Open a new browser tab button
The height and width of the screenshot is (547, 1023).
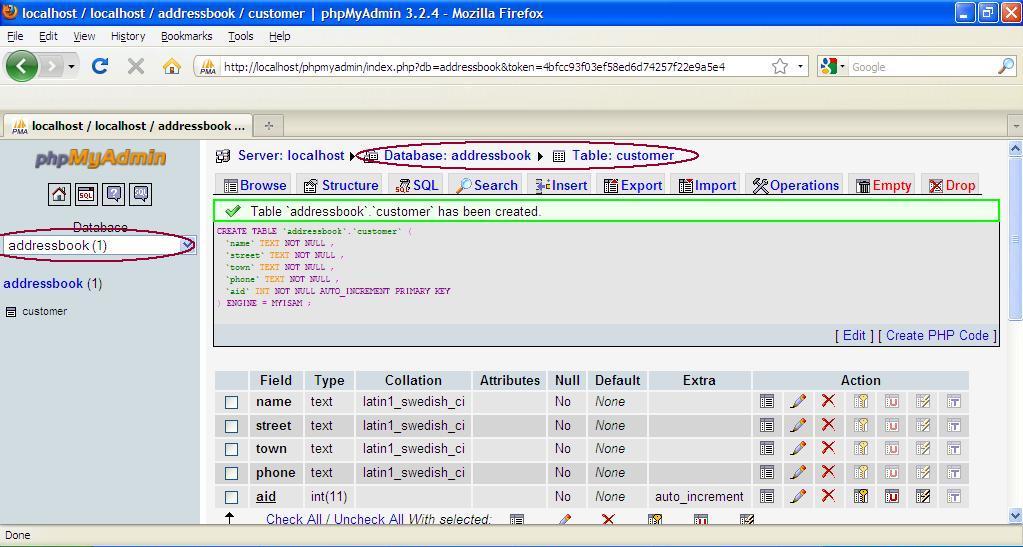[x=268, y=125]
